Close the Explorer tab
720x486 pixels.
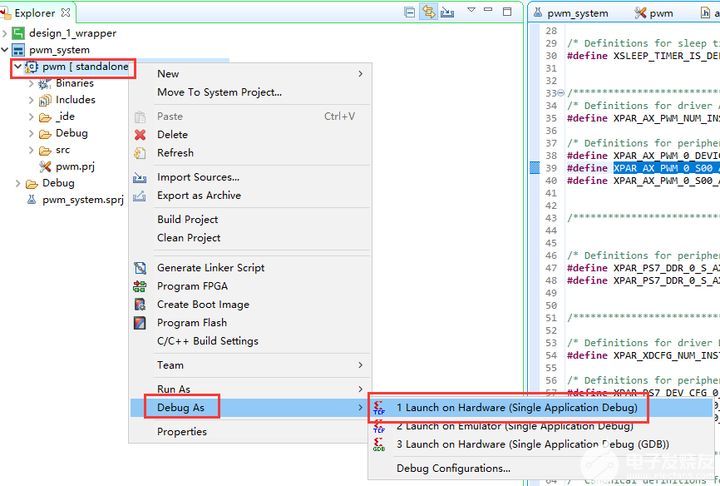(66, 12)
